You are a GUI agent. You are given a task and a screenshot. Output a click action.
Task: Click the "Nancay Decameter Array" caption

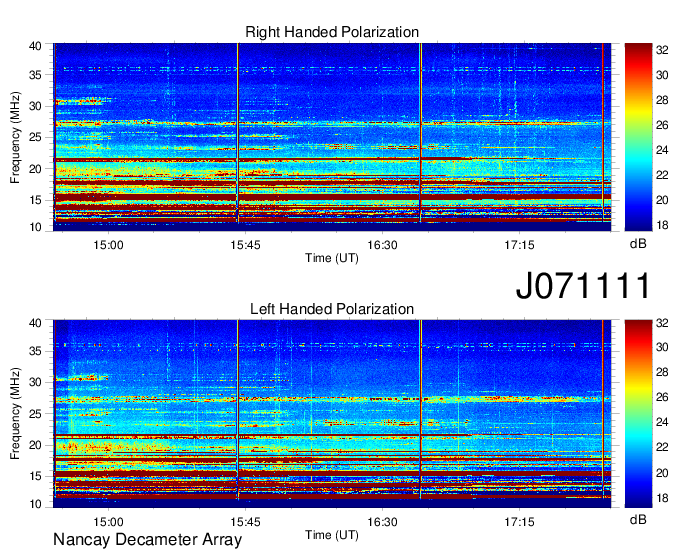coord(147,539)
